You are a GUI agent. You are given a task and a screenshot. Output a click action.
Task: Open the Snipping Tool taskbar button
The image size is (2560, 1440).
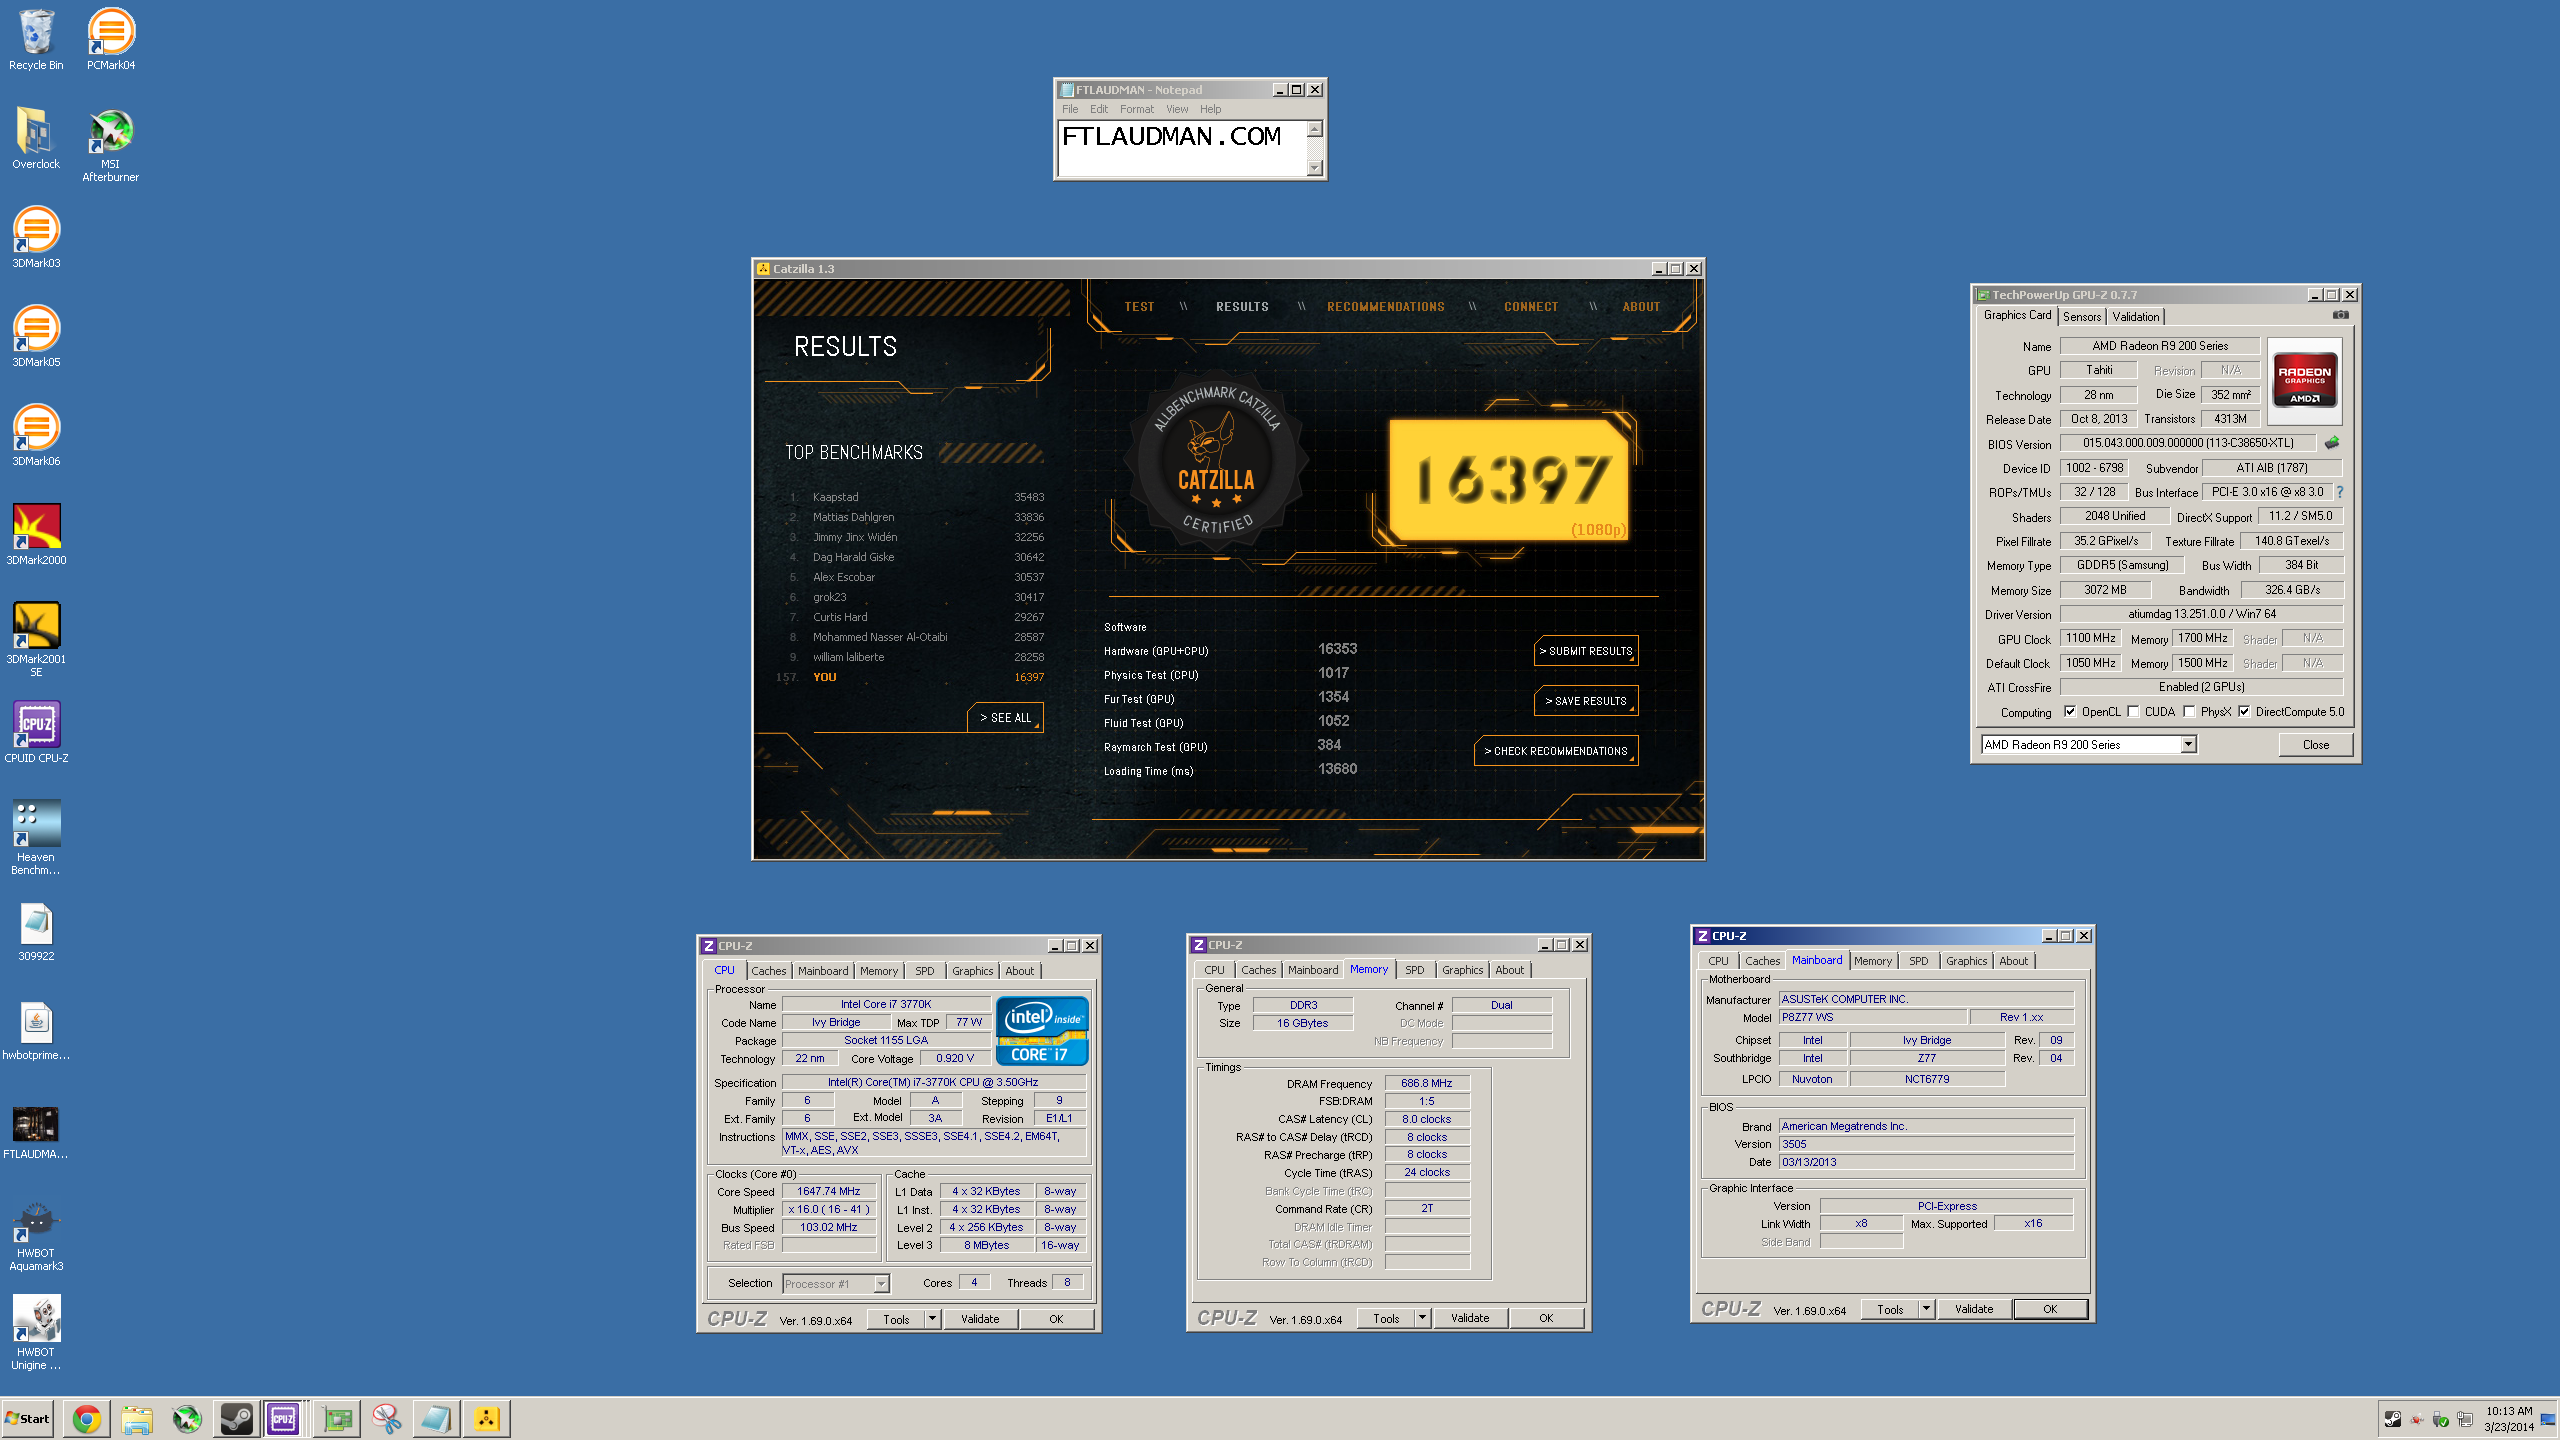point(387,1419)
